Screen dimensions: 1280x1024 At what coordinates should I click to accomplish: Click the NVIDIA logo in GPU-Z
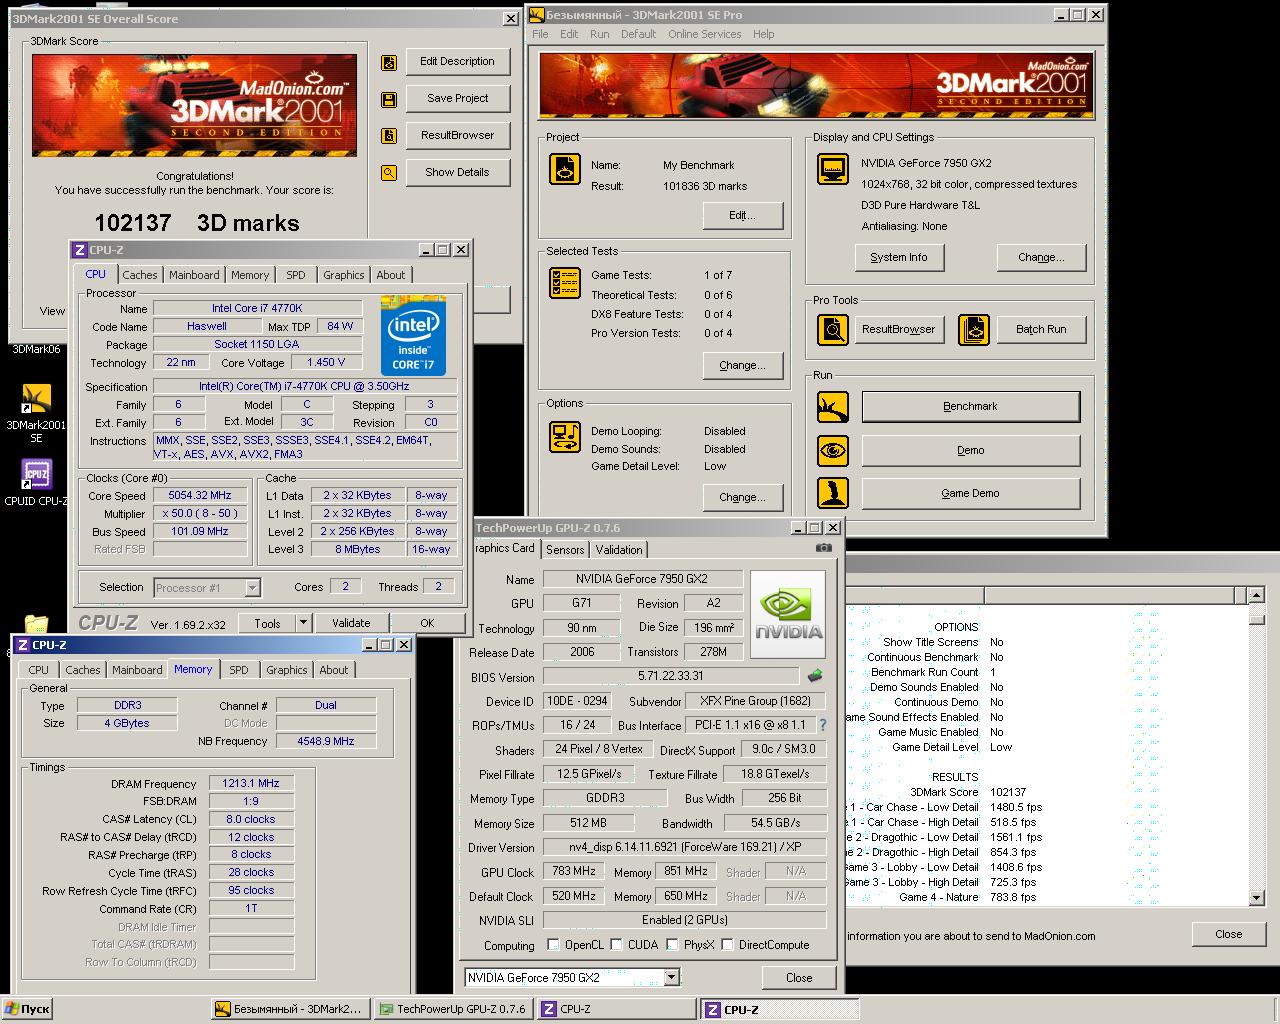pos(788,614)
